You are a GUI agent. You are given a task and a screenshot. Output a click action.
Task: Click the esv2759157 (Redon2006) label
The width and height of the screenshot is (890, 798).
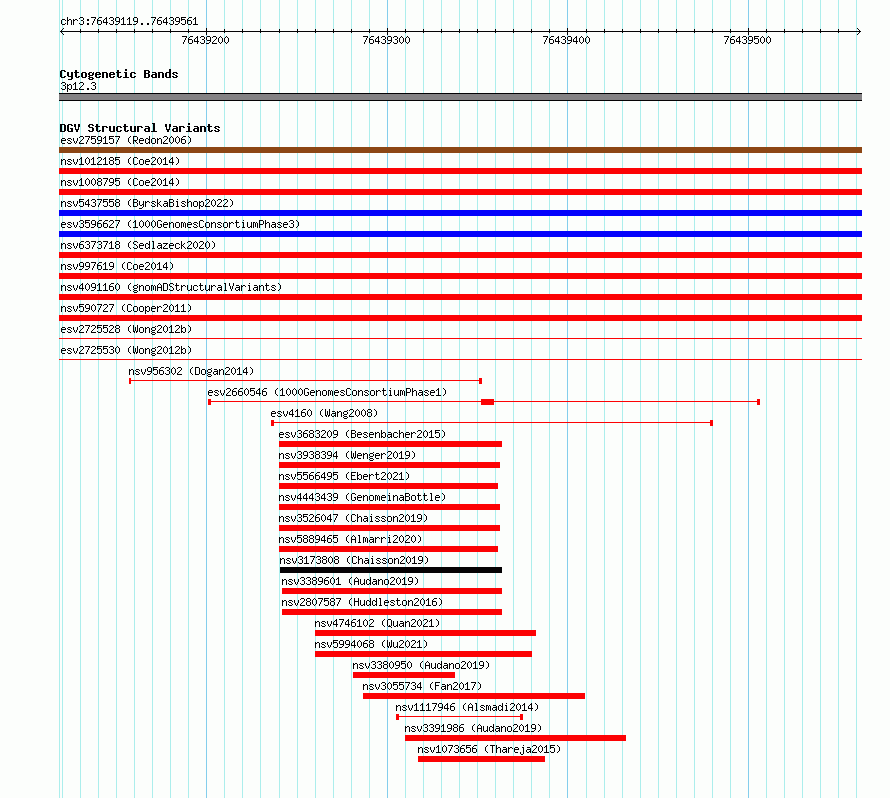(126, 140)
